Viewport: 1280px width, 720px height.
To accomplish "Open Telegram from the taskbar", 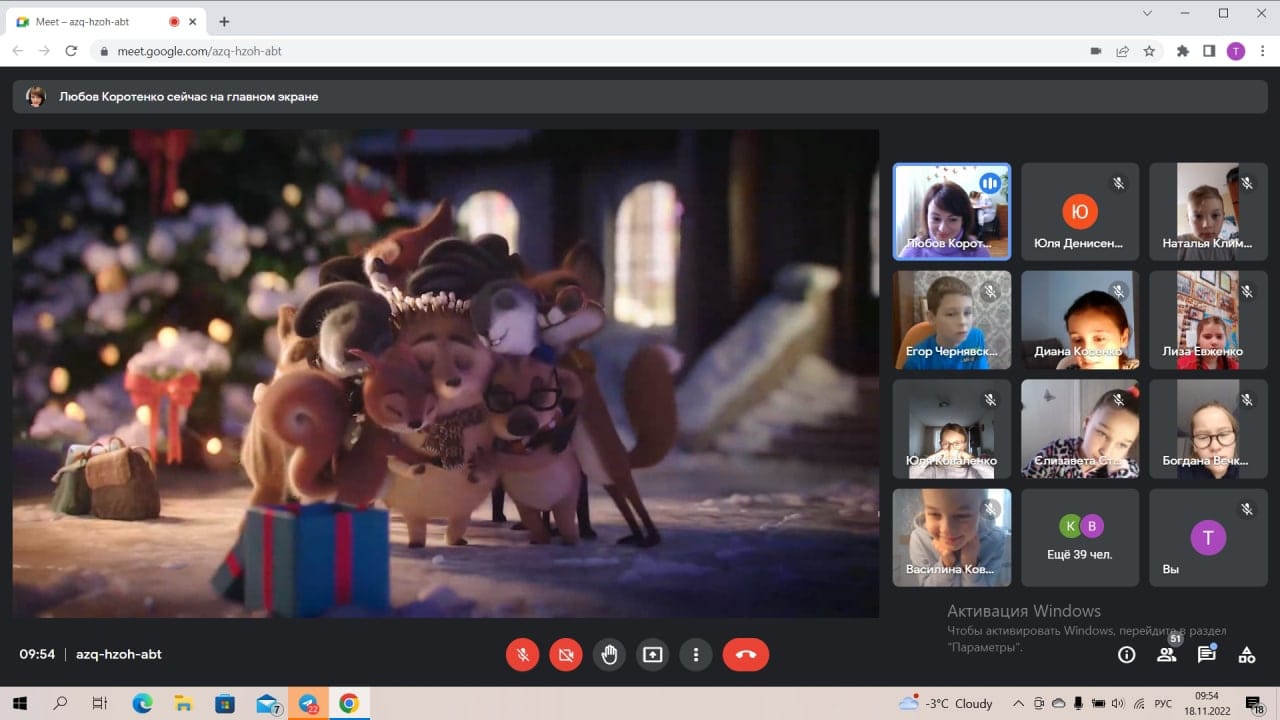I will [x=308, y=703].
